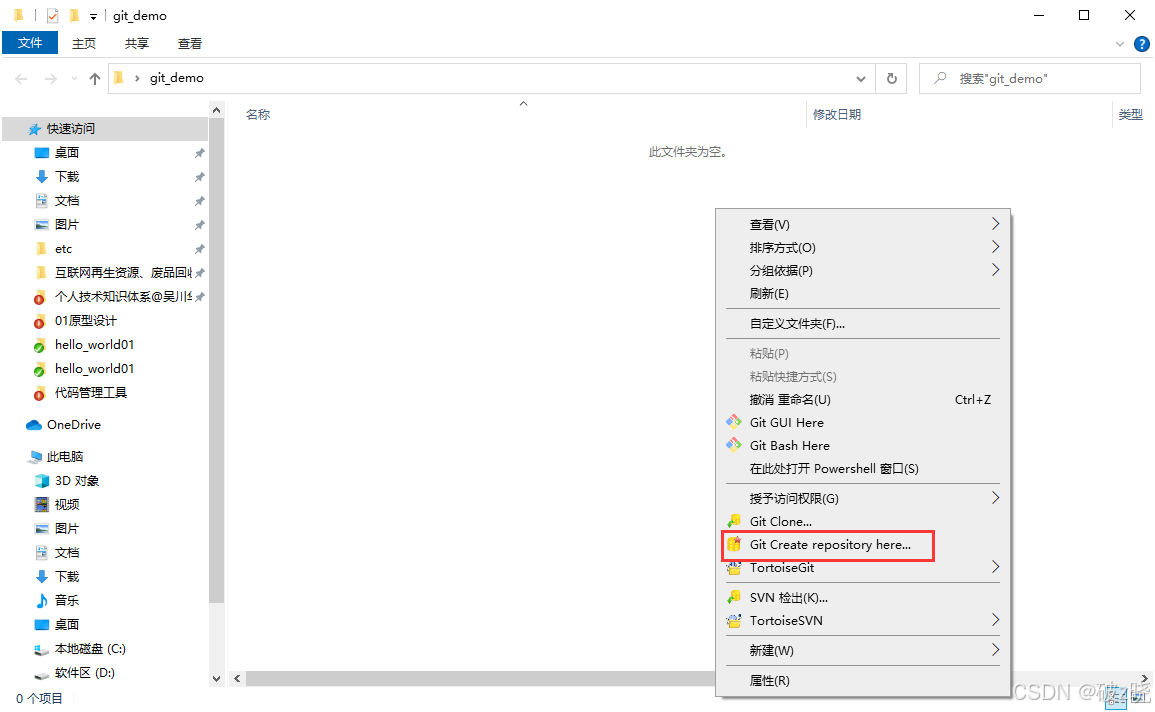
Task: Click the sidebar scroll up arrow
Action: tap(217, 110)
